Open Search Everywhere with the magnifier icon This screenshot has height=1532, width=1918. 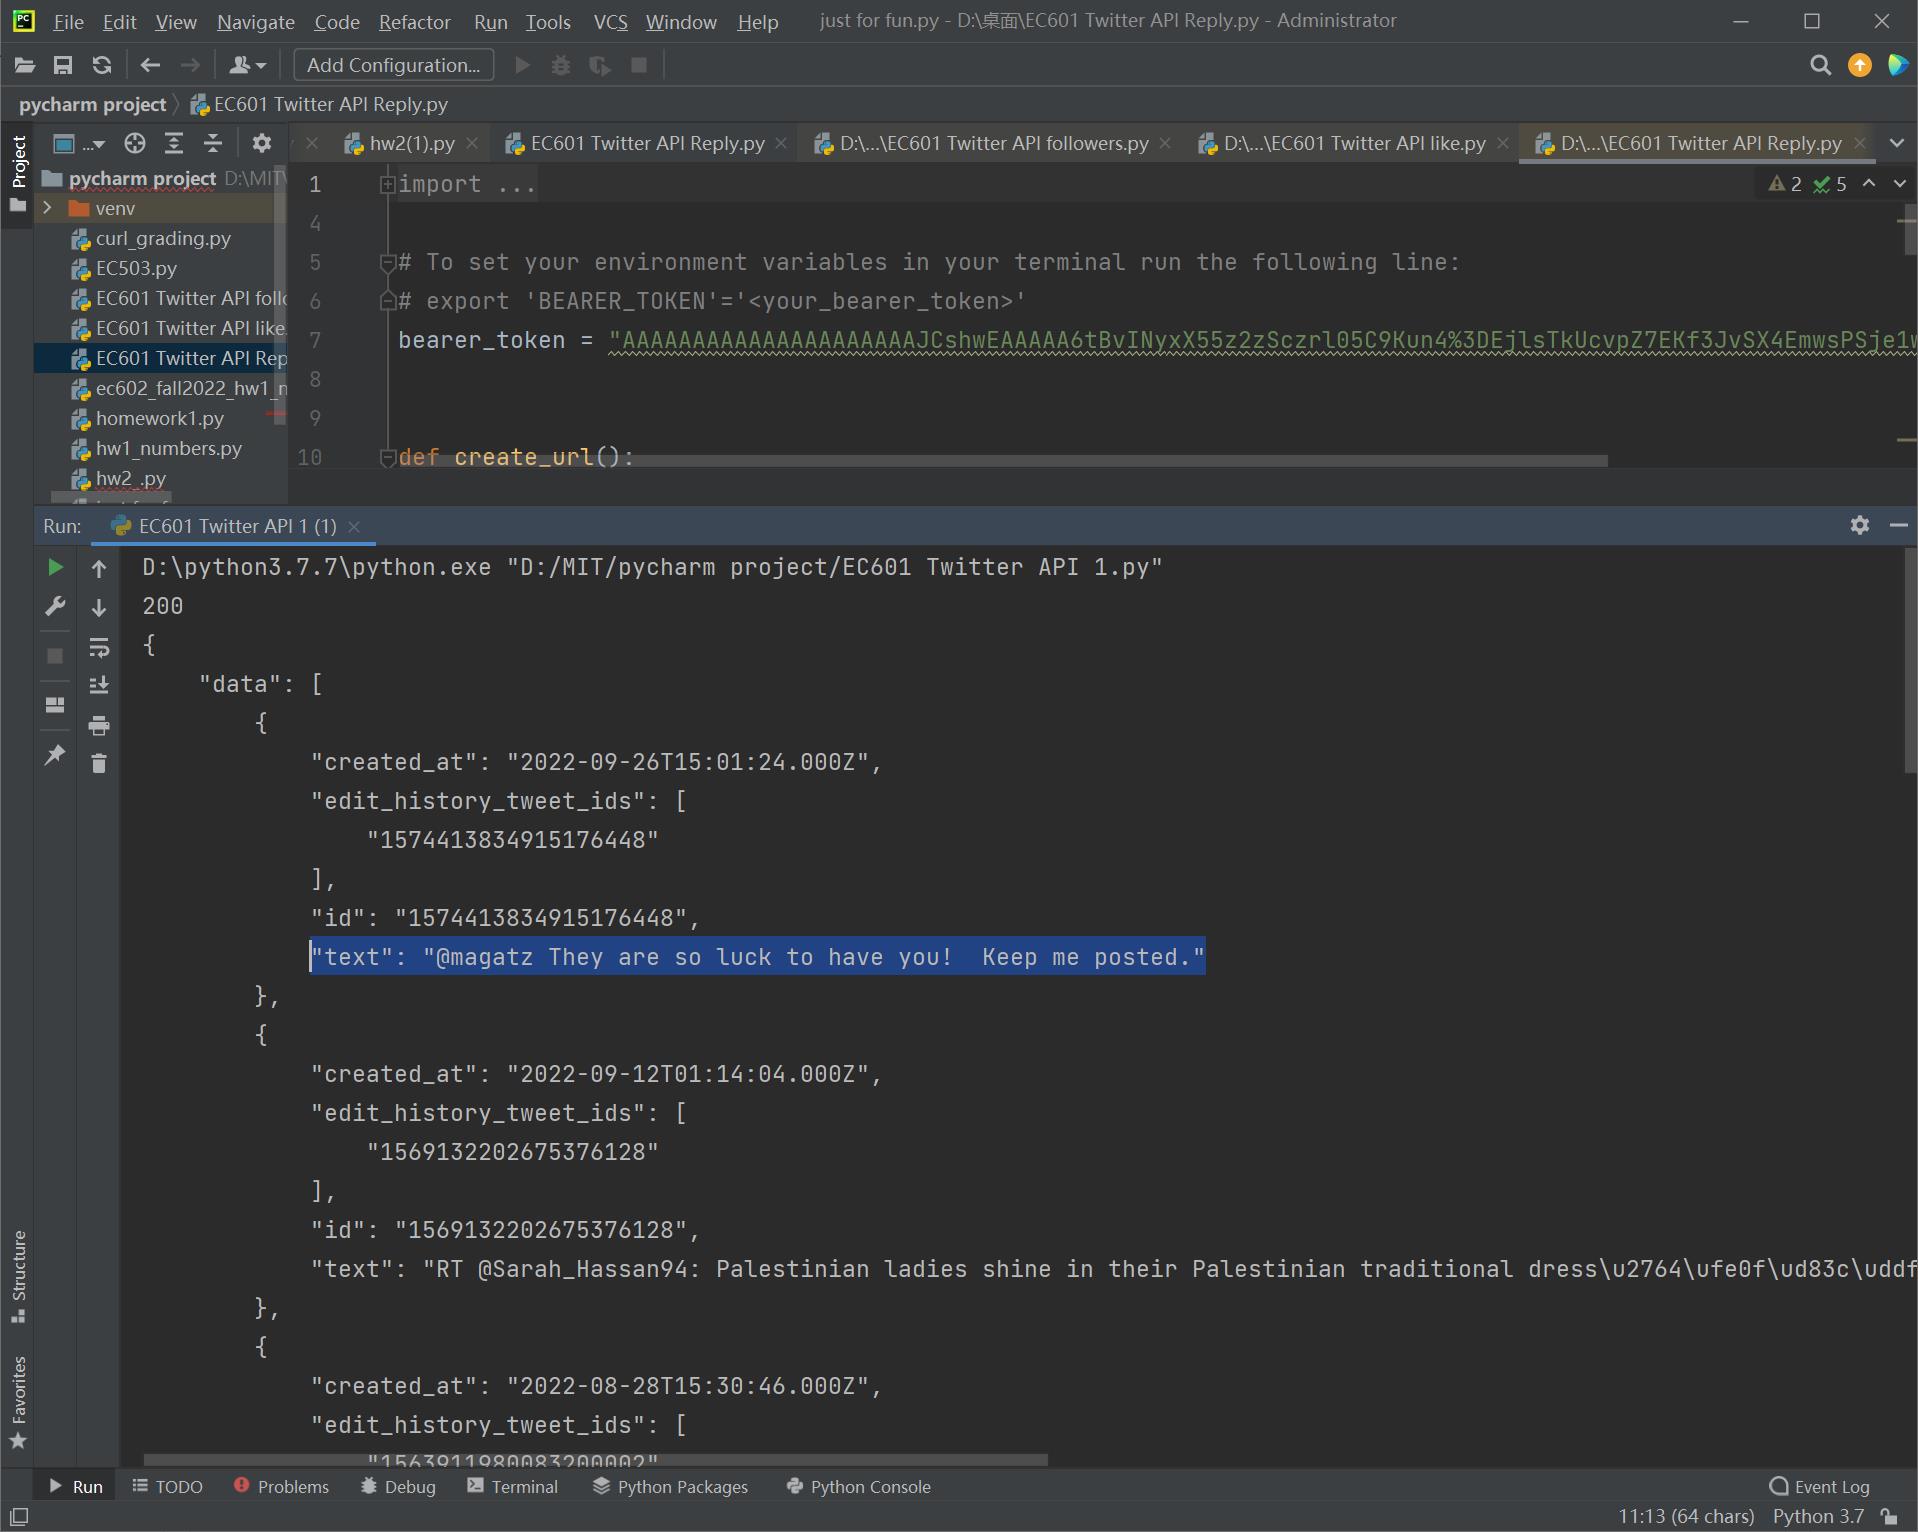click(x=1820, y=65)
